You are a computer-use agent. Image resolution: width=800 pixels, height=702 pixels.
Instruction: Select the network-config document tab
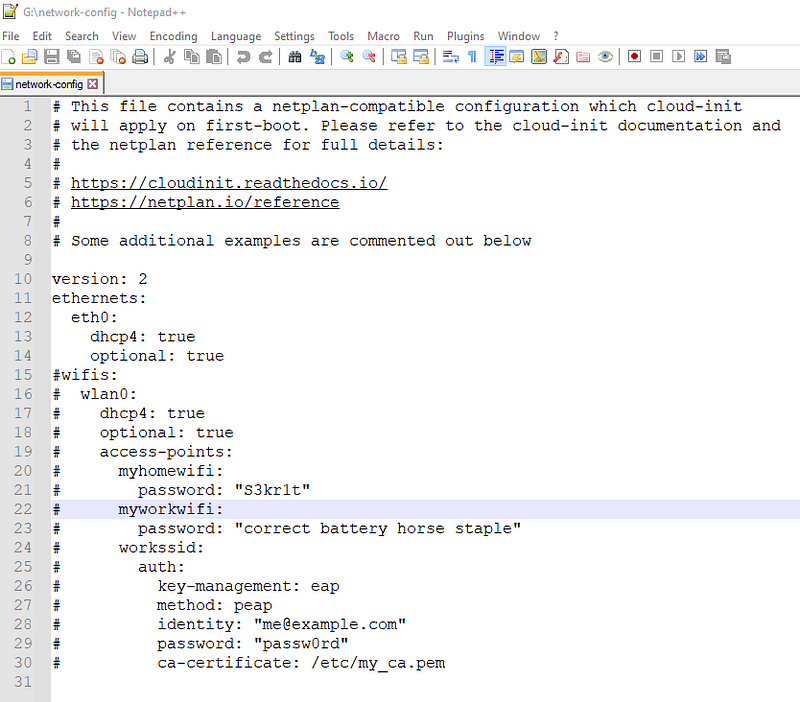point(49,84)
